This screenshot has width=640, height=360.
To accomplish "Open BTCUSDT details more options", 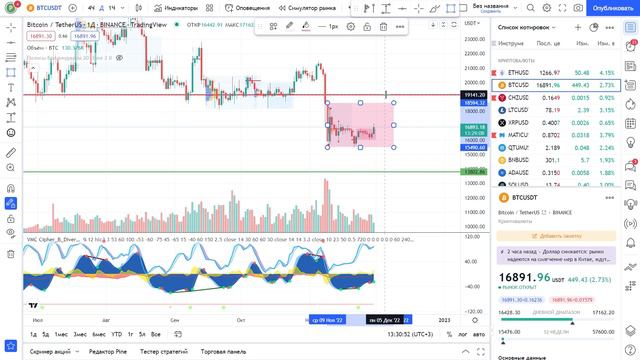I will (610, 198).
